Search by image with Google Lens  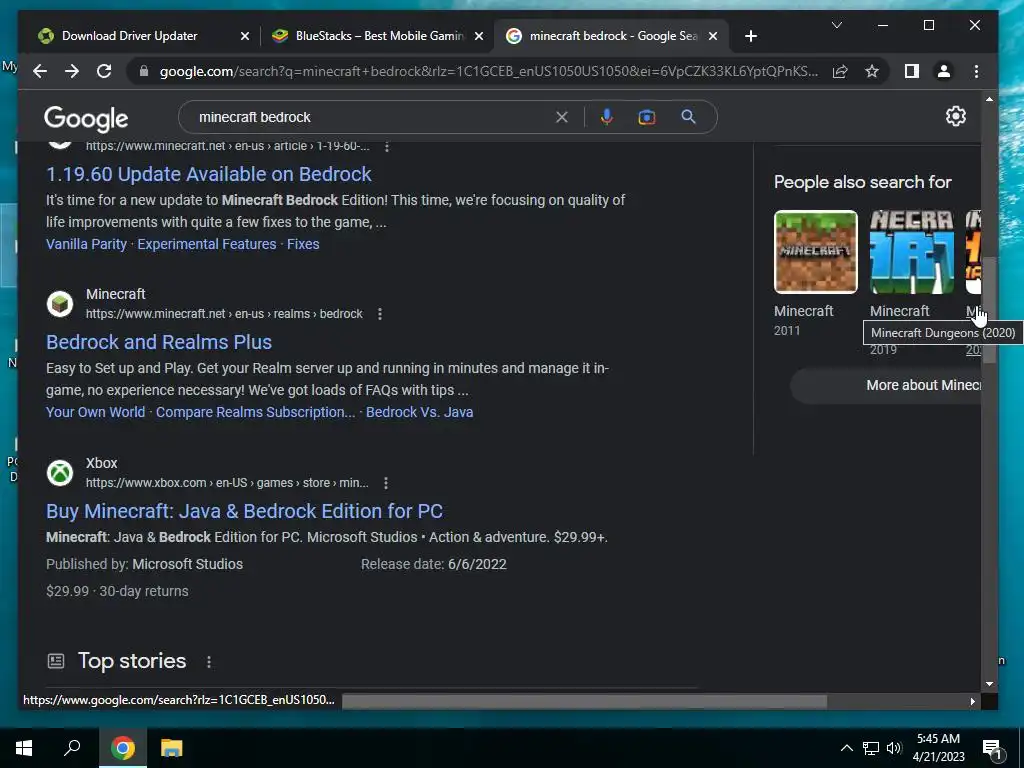[x=647, y=117]
